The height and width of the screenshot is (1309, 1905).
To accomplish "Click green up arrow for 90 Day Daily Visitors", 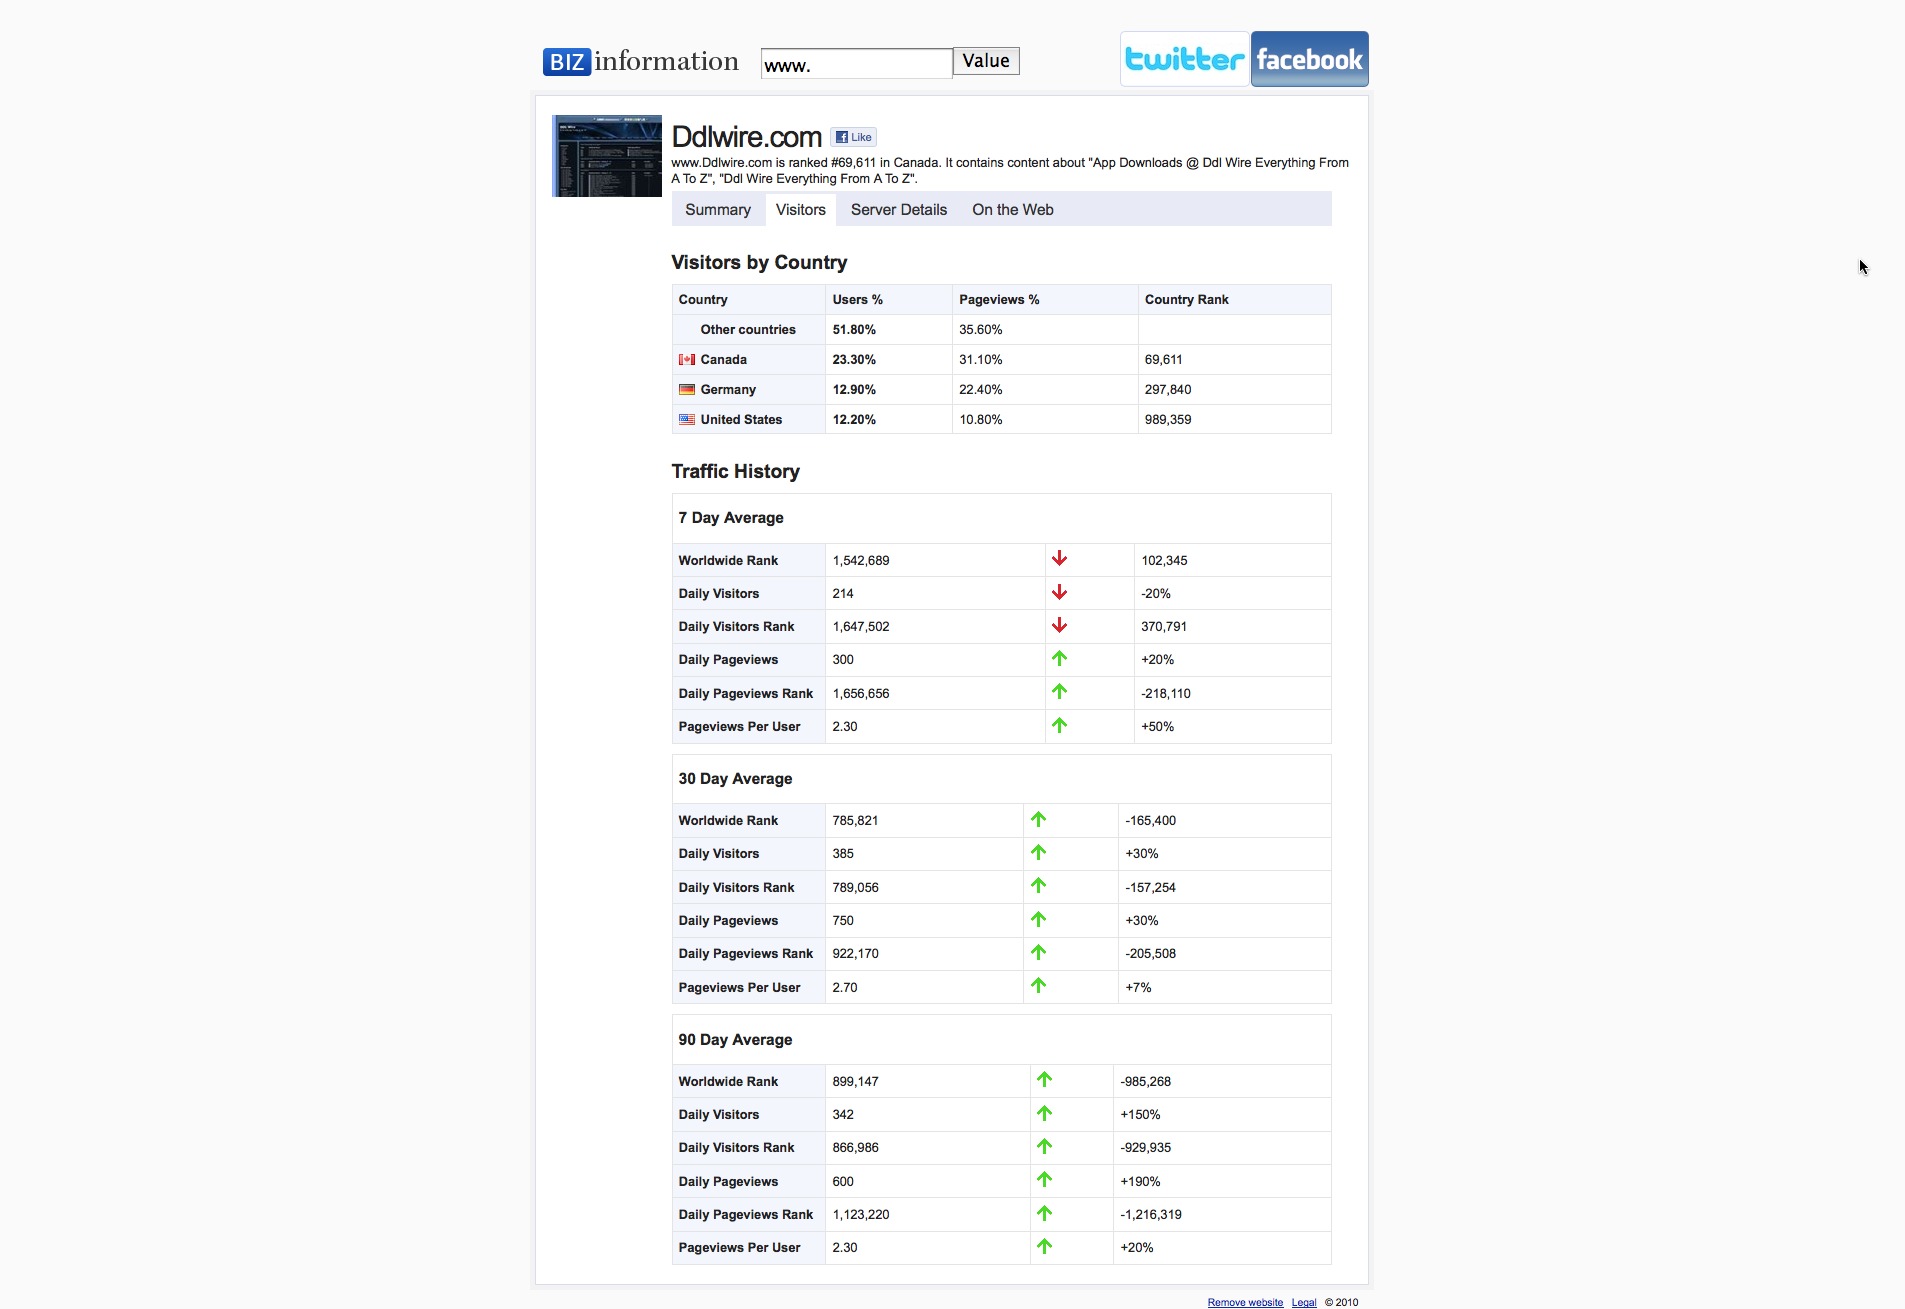I will pos(1044,1114).
